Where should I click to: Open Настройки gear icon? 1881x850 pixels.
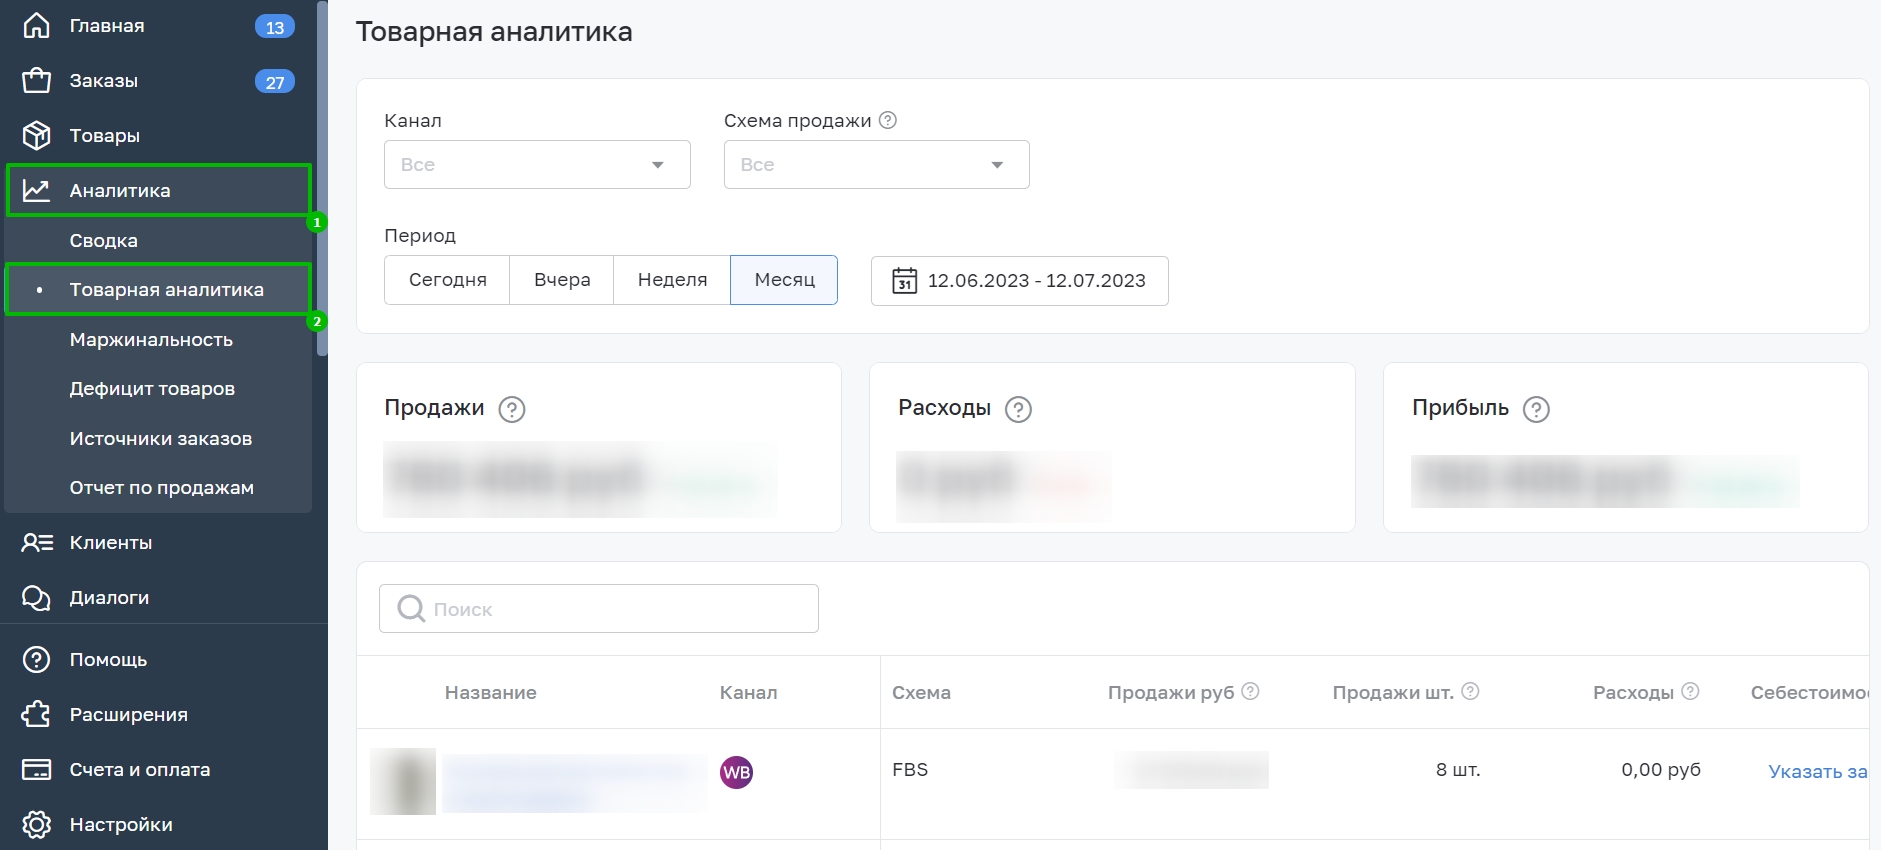coord(37,824)
